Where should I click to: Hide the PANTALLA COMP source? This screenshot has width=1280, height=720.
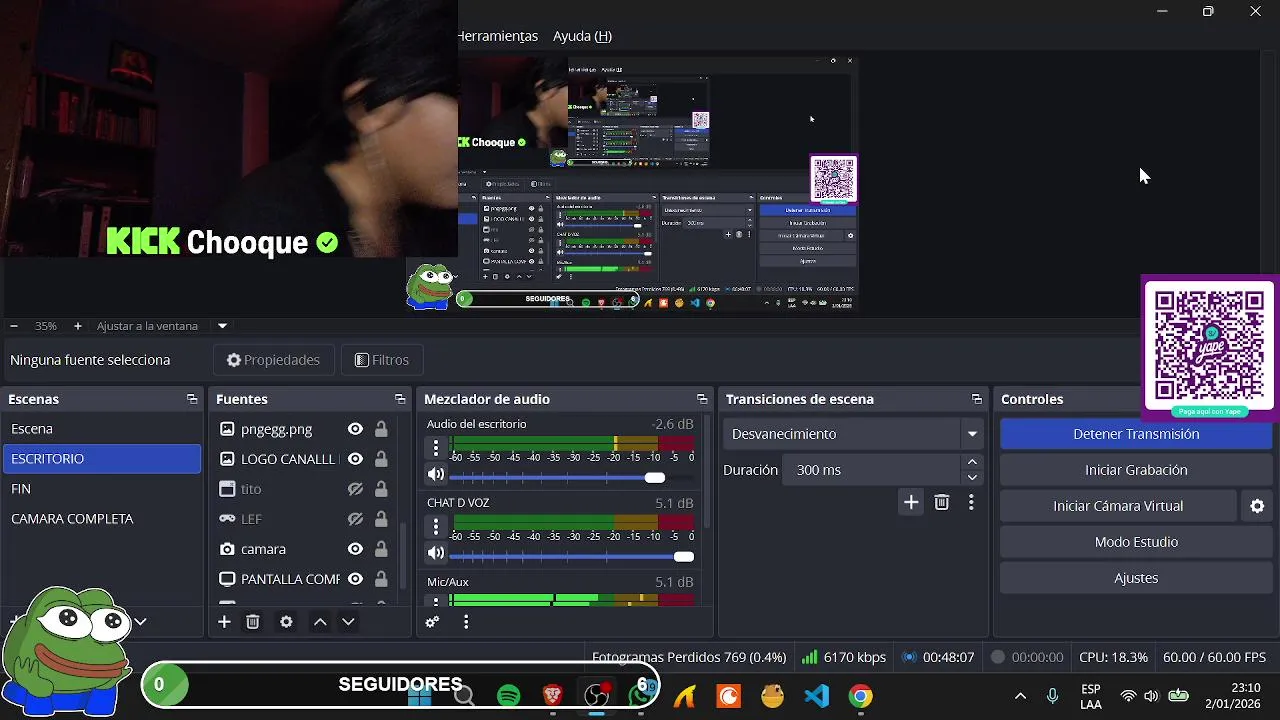click(355, 579)
